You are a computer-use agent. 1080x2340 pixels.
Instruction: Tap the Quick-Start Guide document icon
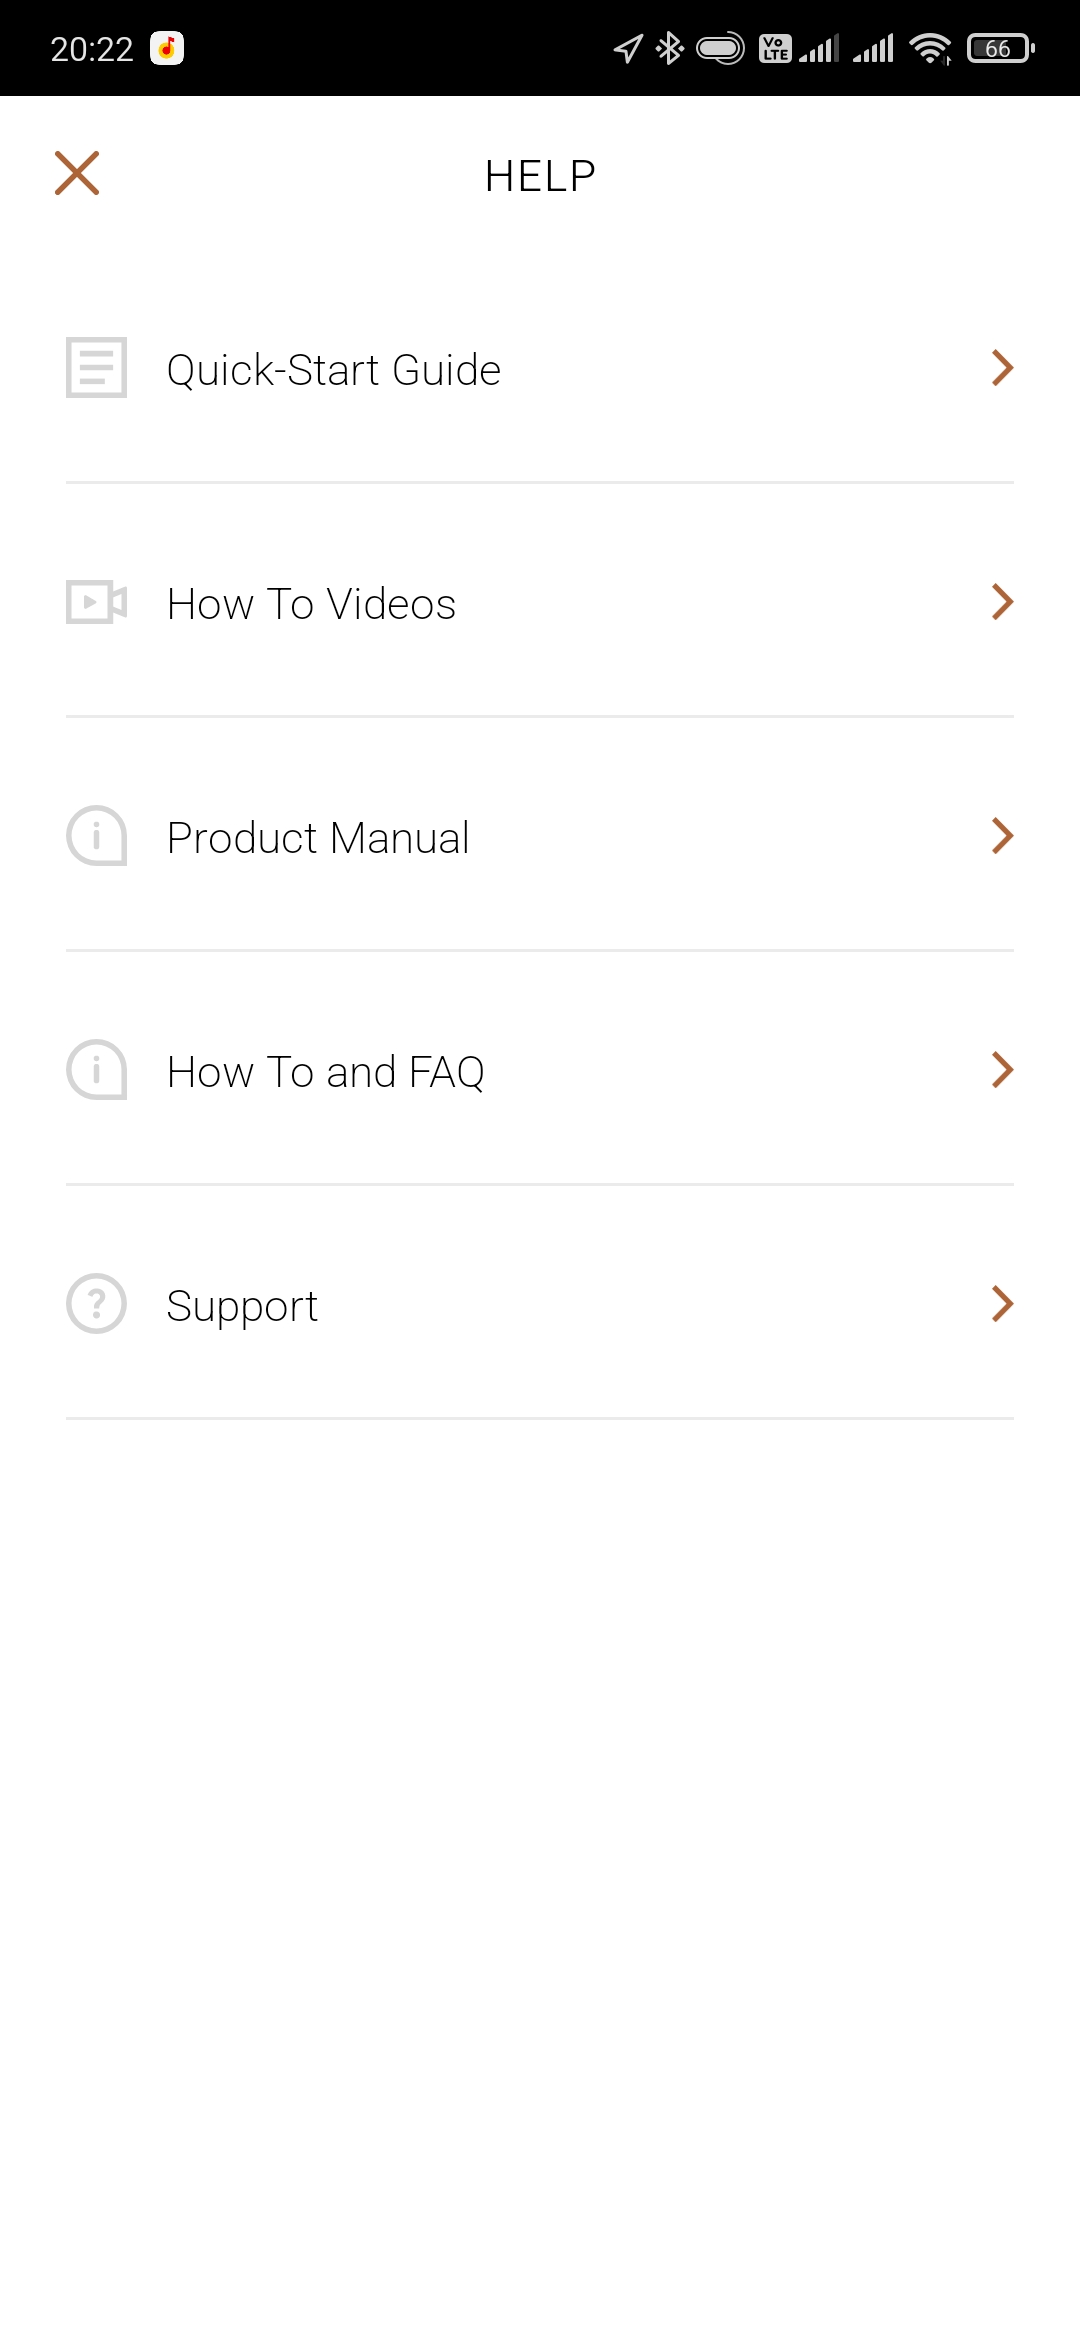[x=96, y=368]
